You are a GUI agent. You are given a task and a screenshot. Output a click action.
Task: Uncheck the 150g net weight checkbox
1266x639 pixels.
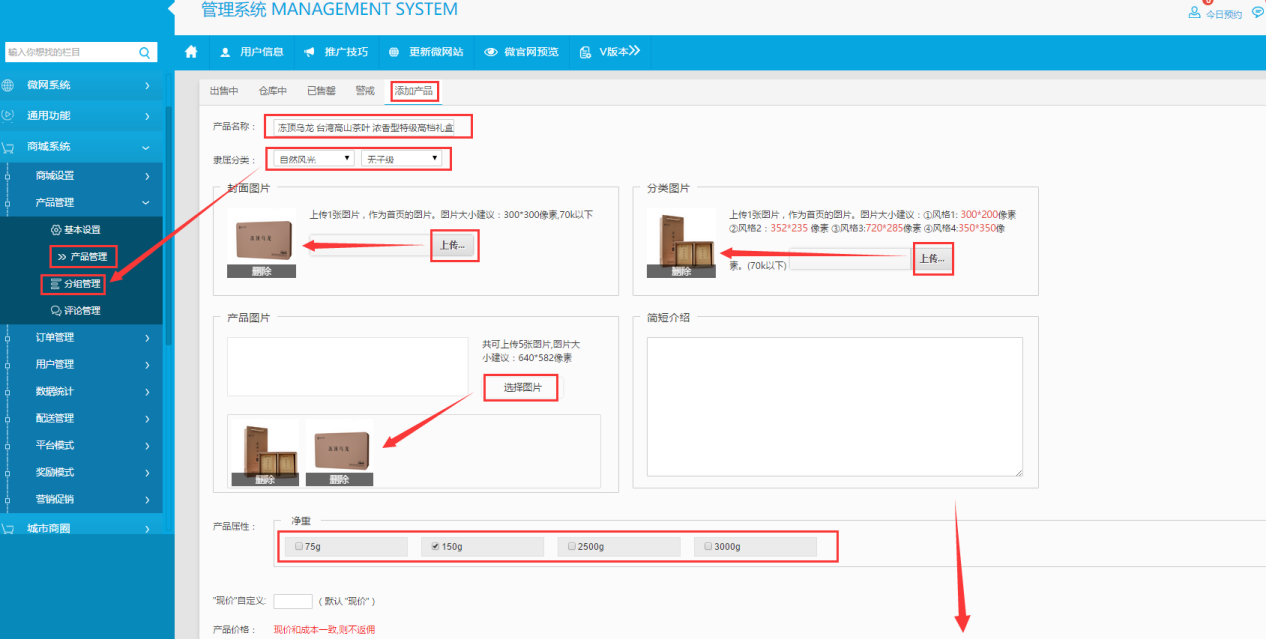pyautogui.click(x=434, y=547)
